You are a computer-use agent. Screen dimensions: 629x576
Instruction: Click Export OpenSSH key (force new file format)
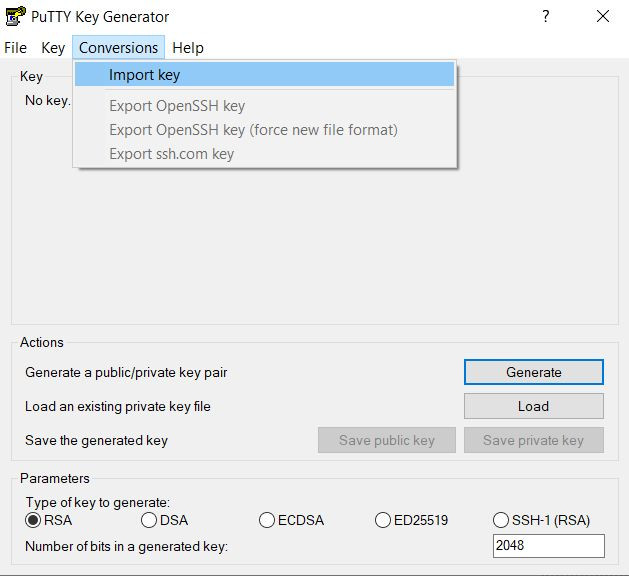pos(264,130)
